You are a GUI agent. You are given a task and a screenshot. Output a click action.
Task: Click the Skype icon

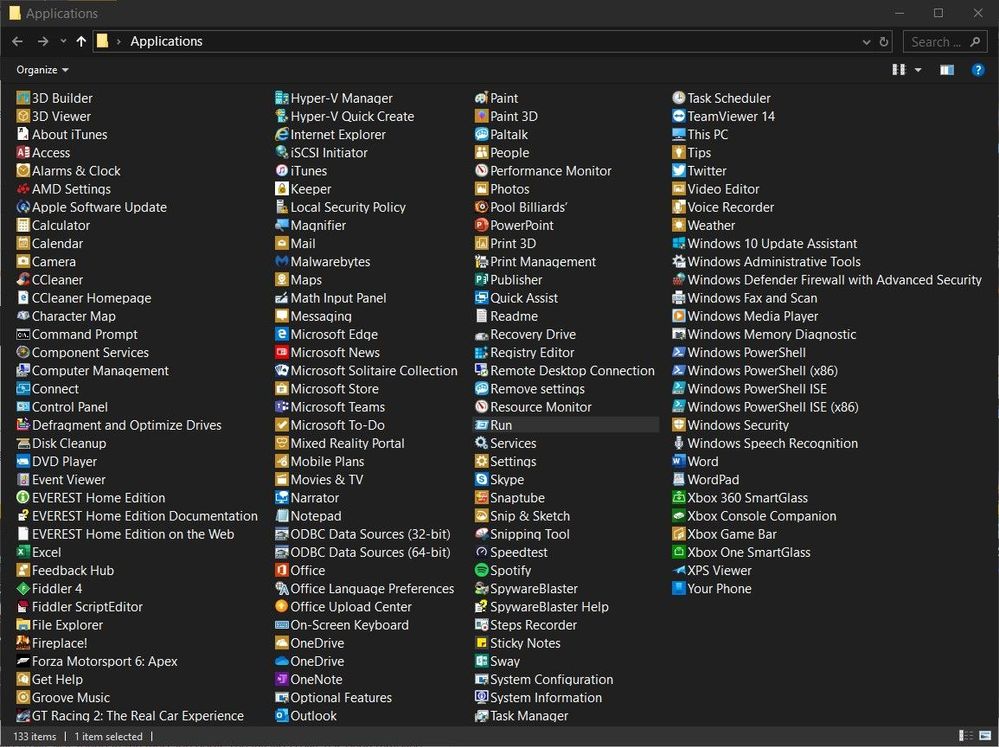coord(482,480)
